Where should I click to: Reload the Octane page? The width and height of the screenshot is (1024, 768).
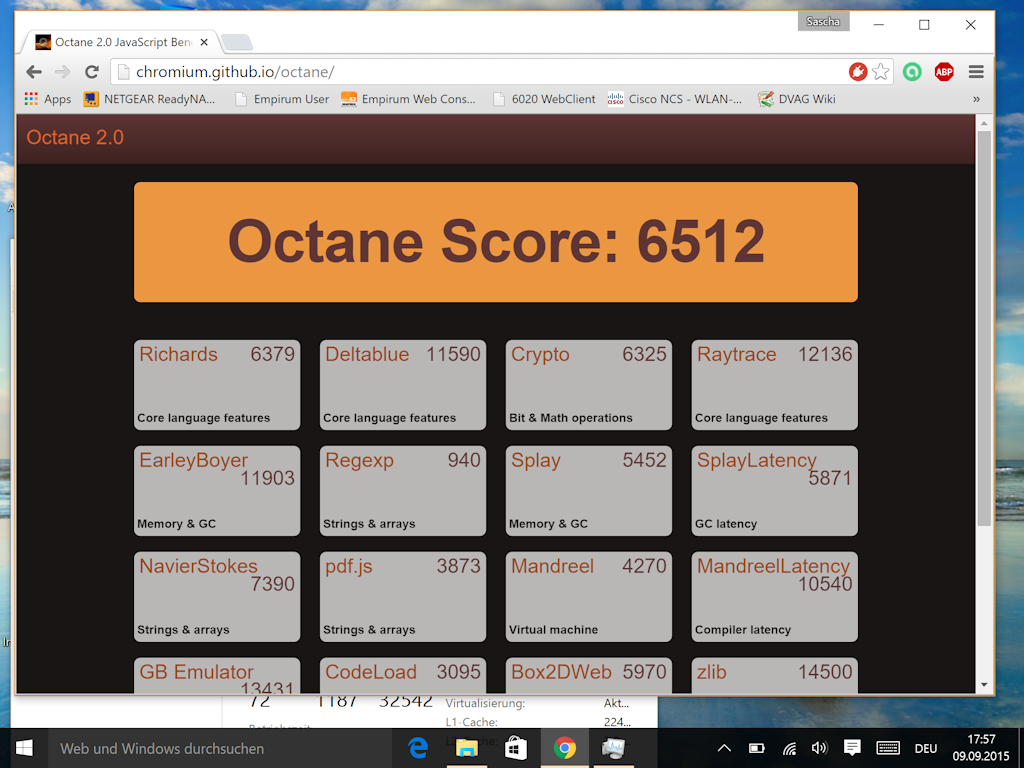coord(91,72)
